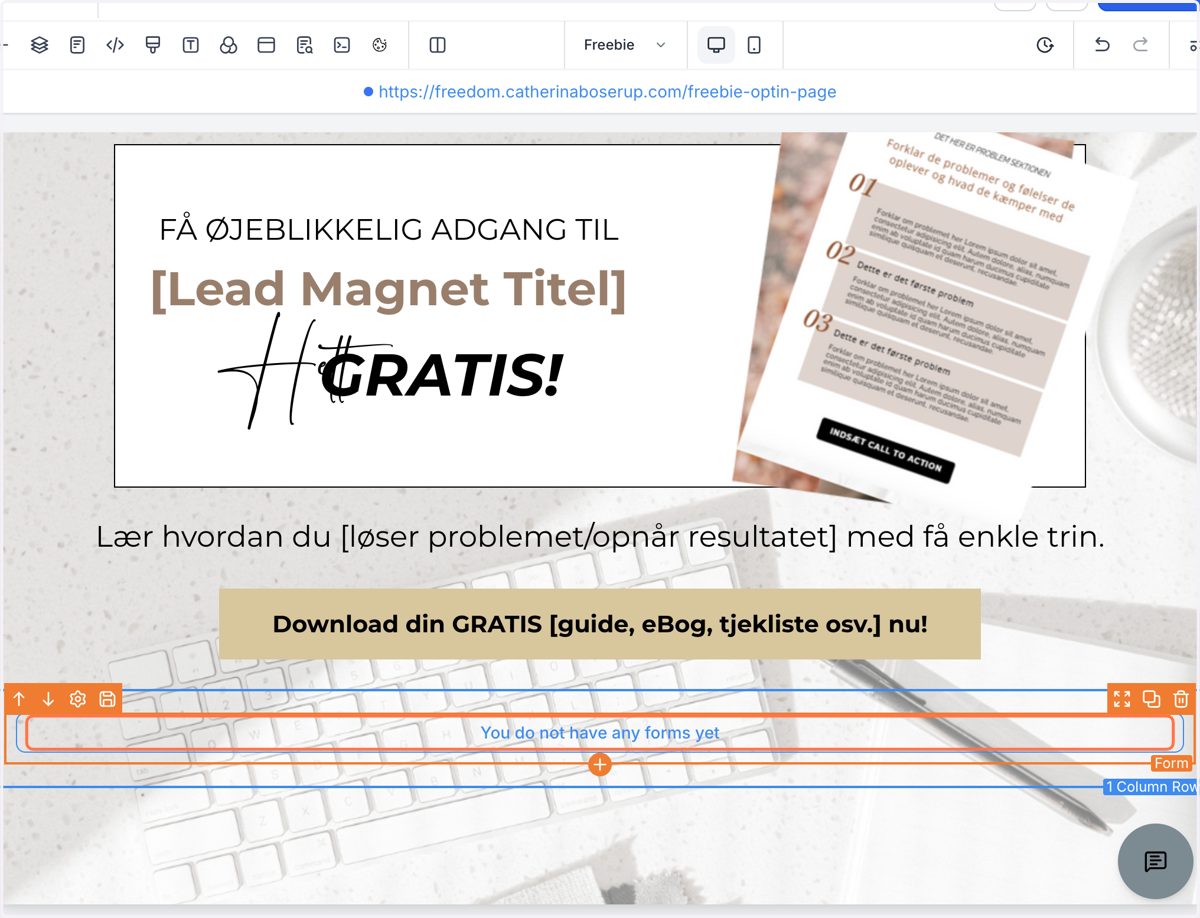Screen dimensions: 1200x918
Task: Duplicate the Form element
Action: (x=1151, y=699)
